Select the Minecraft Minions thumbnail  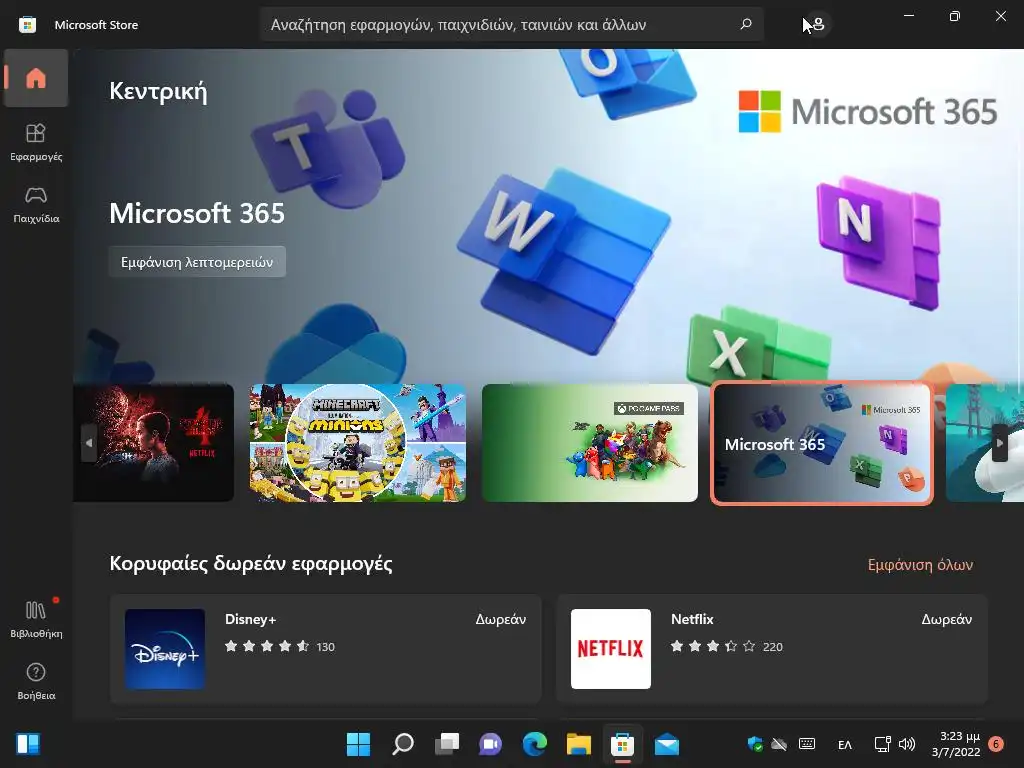[x=358, y=443]
